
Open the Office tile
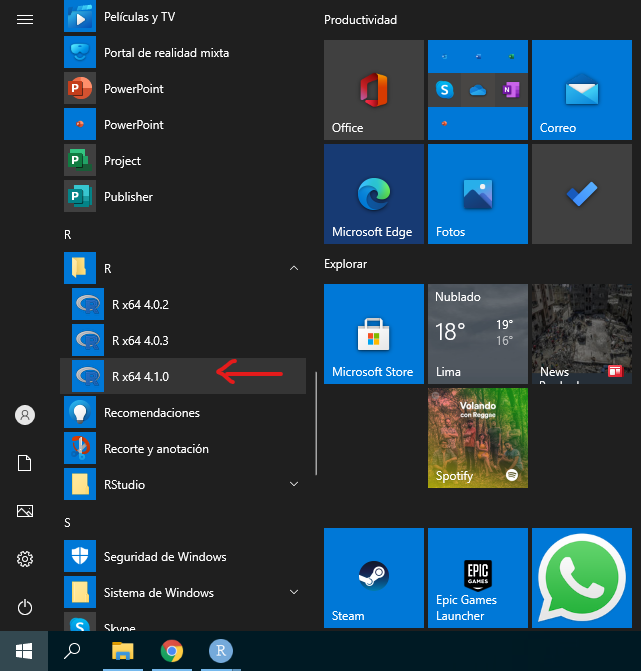click(374, 90)
